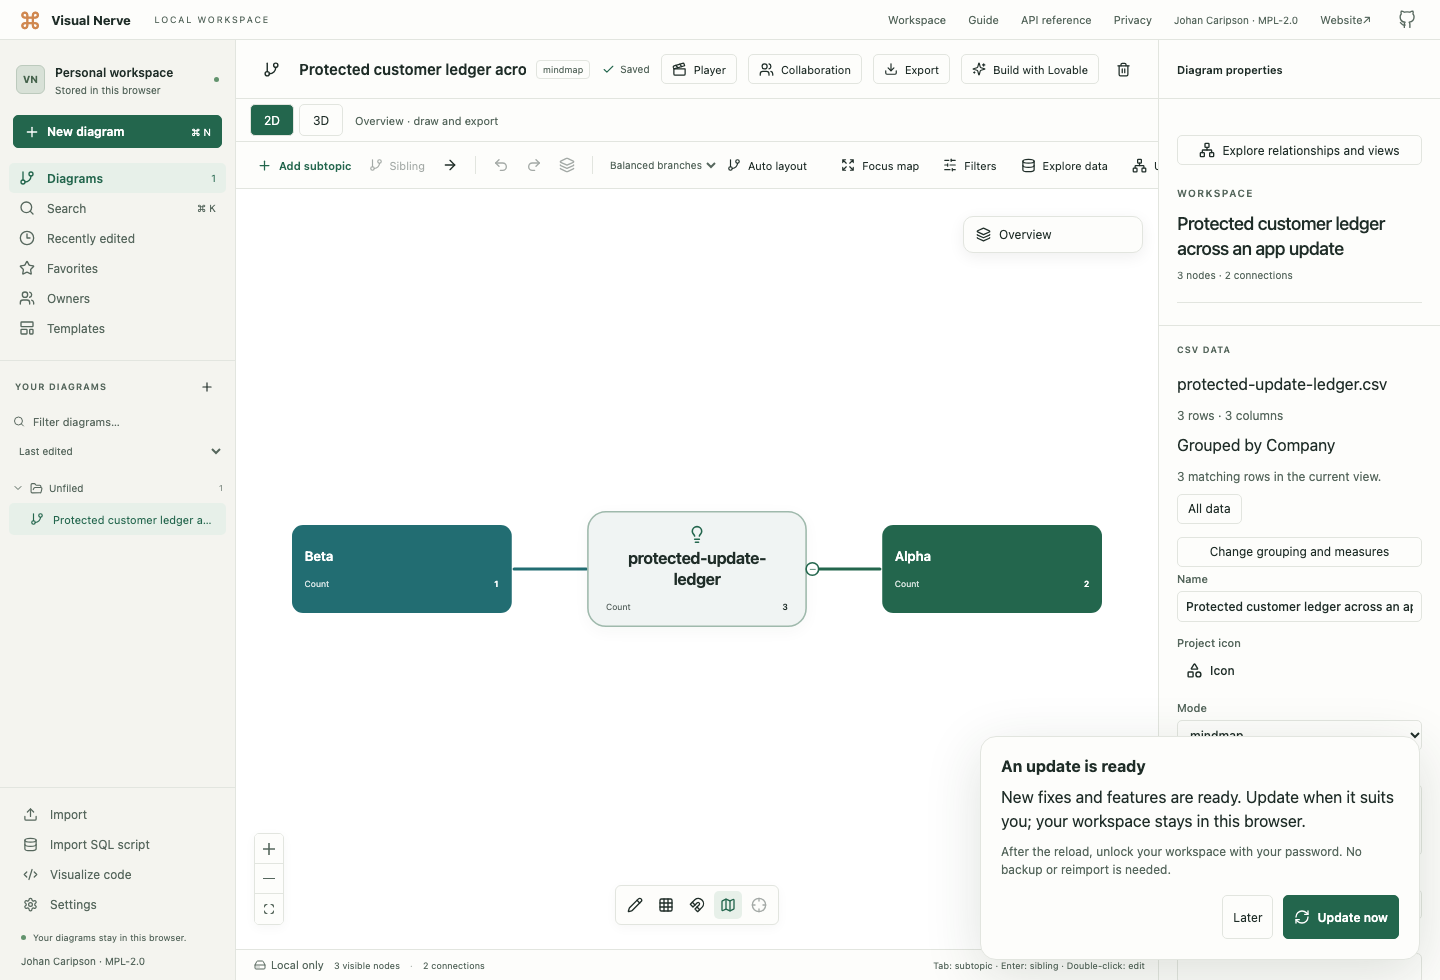Click the plus icon beside Your Diagrams

click(x=207, y=387)
